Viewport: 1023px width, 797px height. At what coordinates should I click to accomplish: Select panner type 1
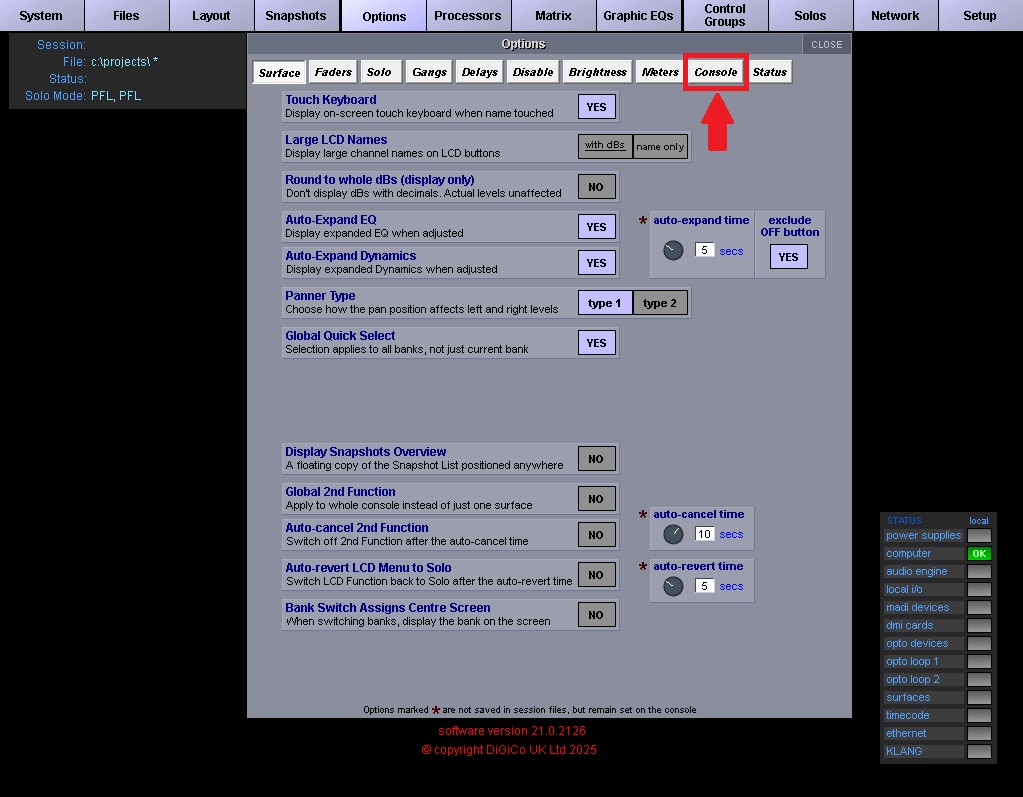pos(605,303)
